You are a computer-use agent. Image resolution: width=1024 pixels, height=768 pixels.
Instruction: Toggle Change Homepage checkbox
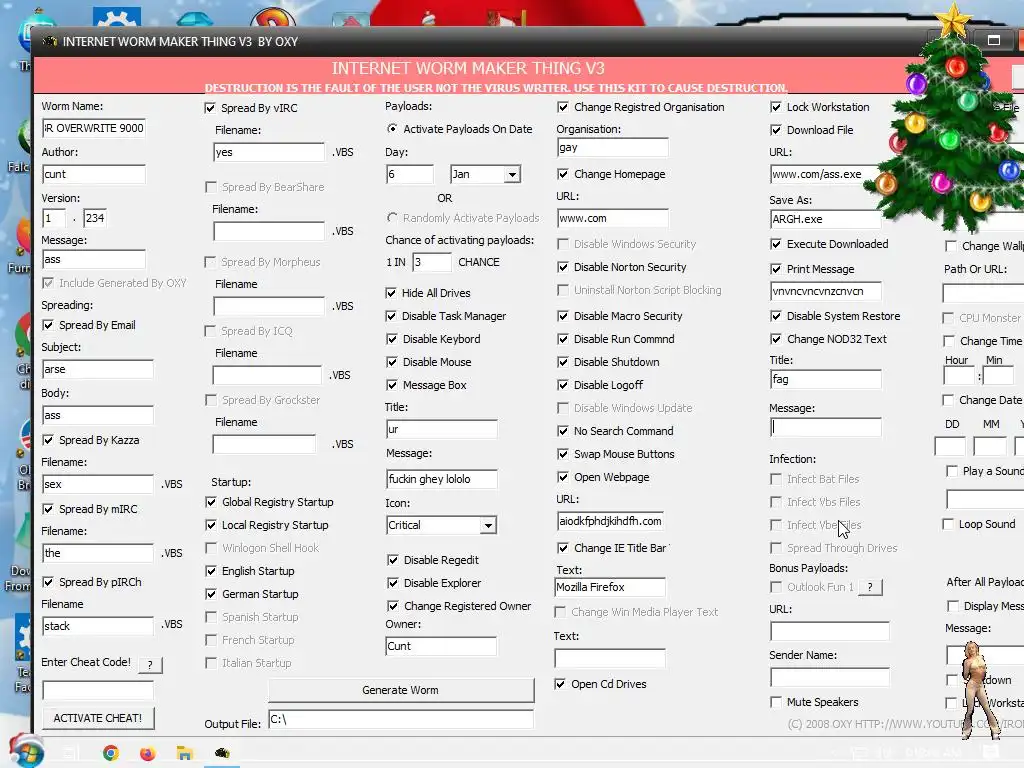coord(562,174)
